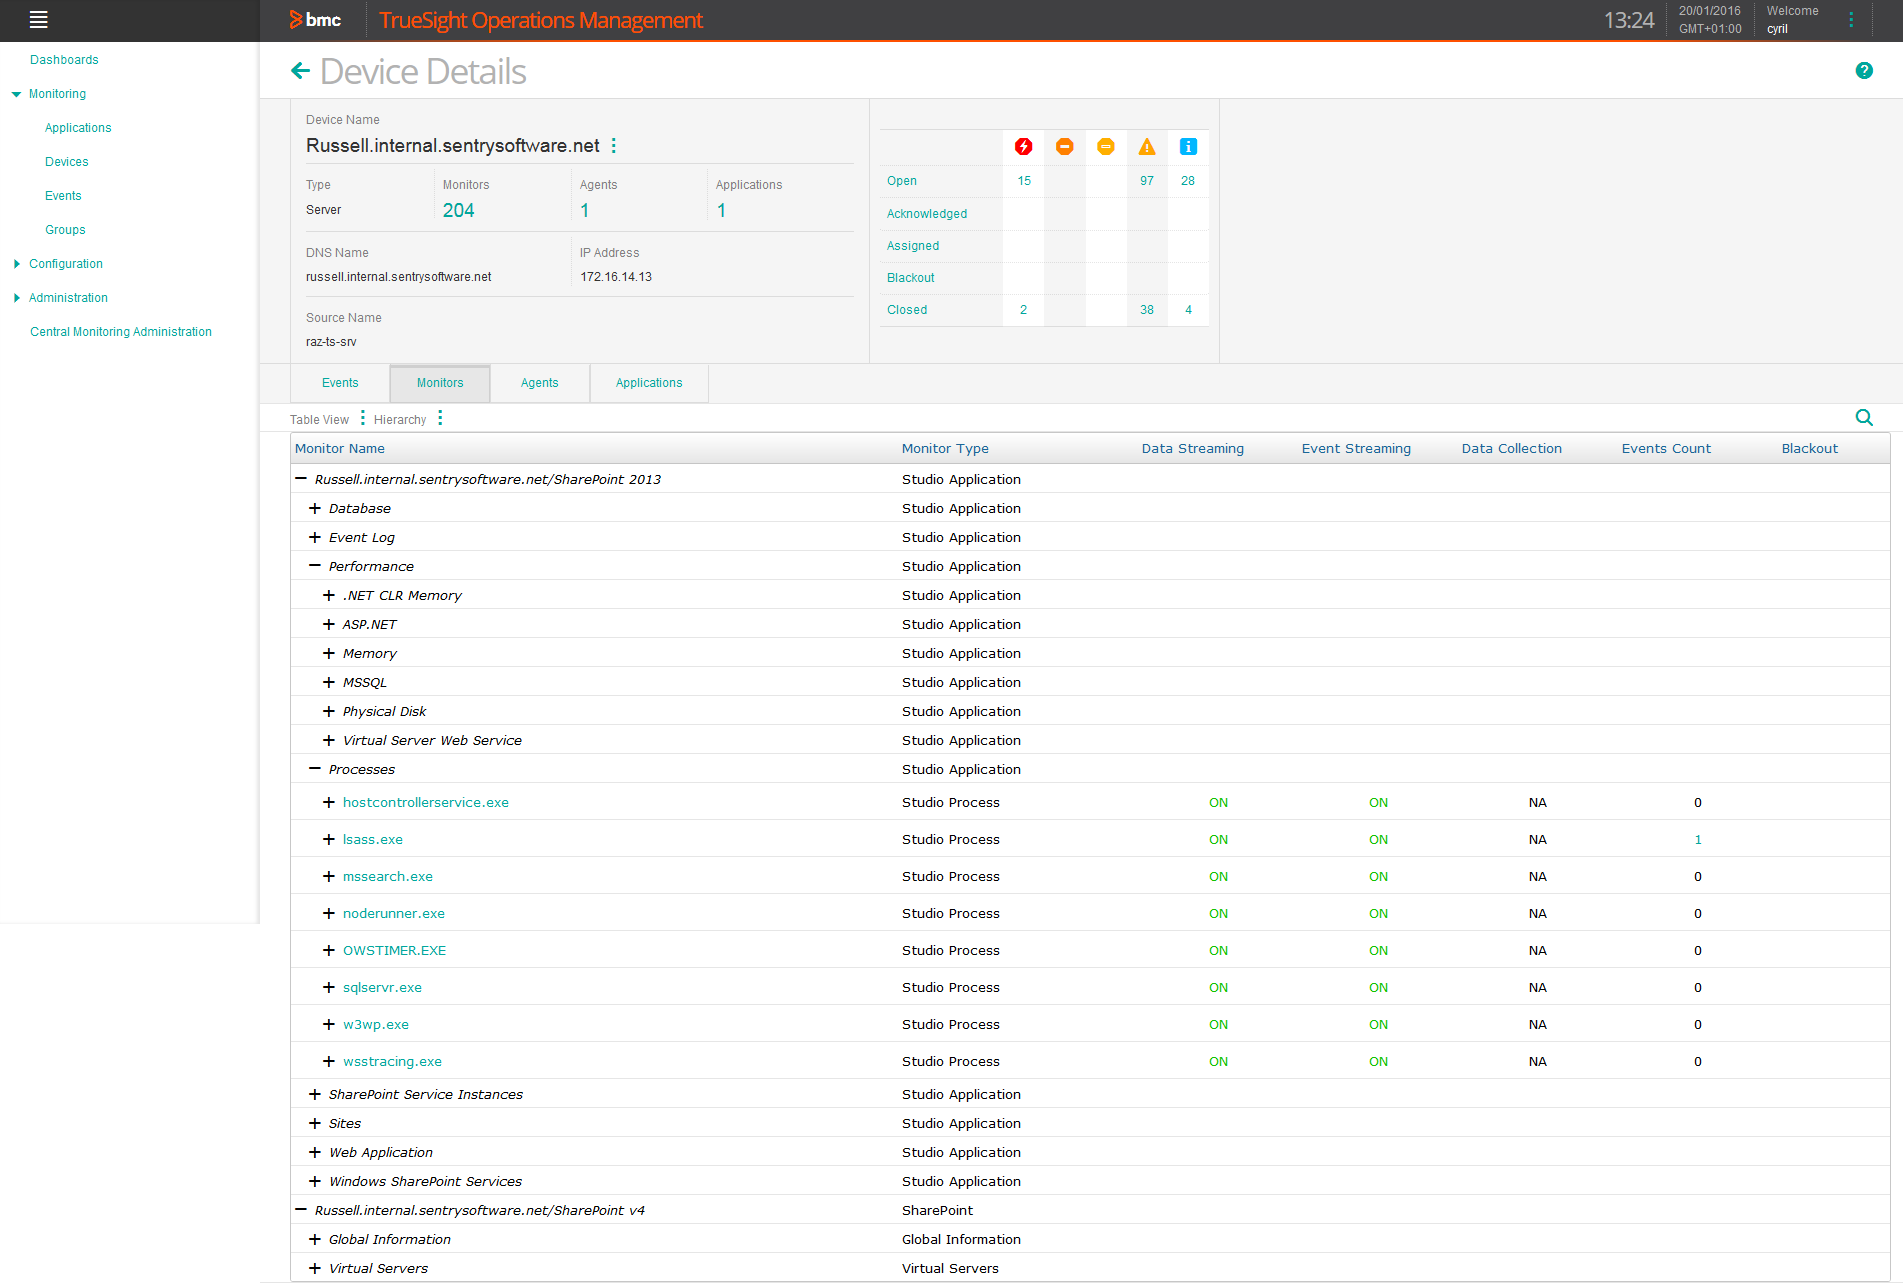1903x1285 pixels.
Task: Click the Open warning count 97
Action: tap(1147, 181)
